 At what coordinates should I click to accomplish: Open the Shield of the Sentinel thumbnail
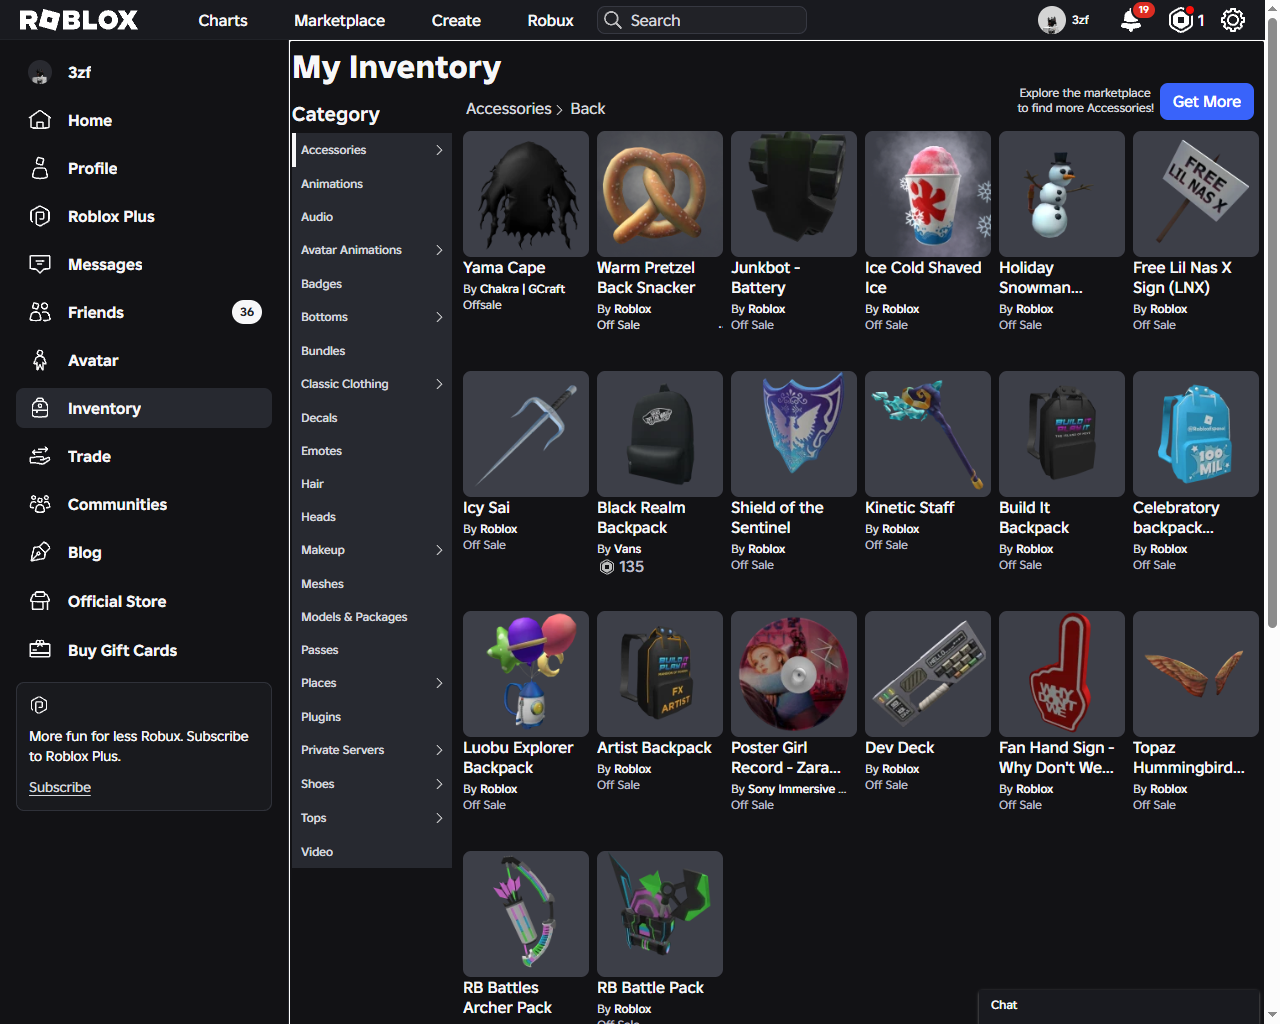(x=794, y=434)
